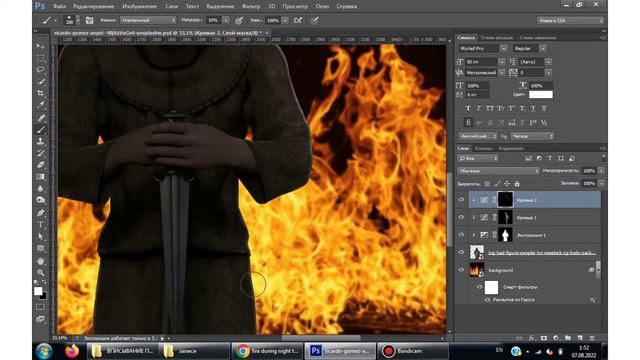Select the Magic Wand tool

40,82
